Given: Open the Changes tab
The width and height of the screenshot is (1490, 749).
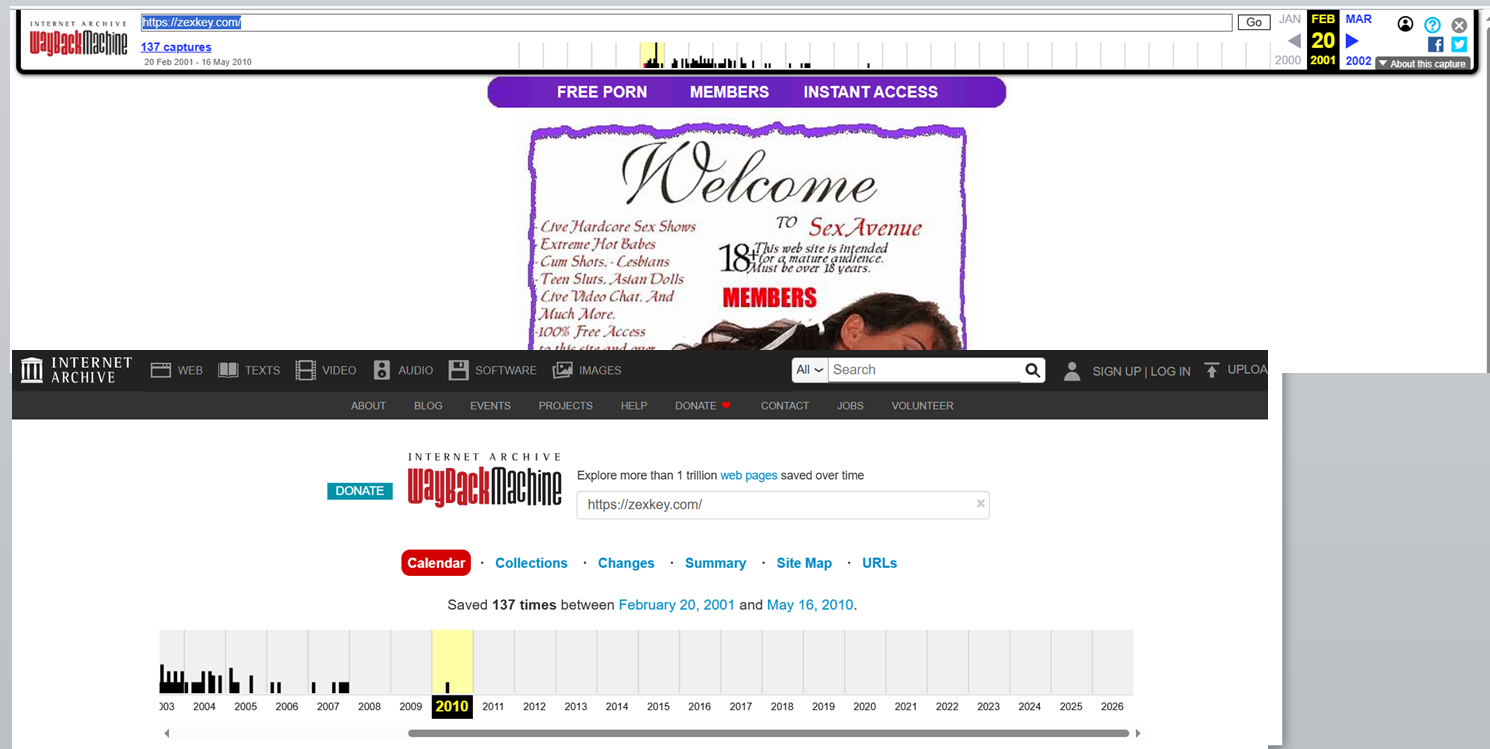Looking at the screenshot, I should [x=626, y=563].
